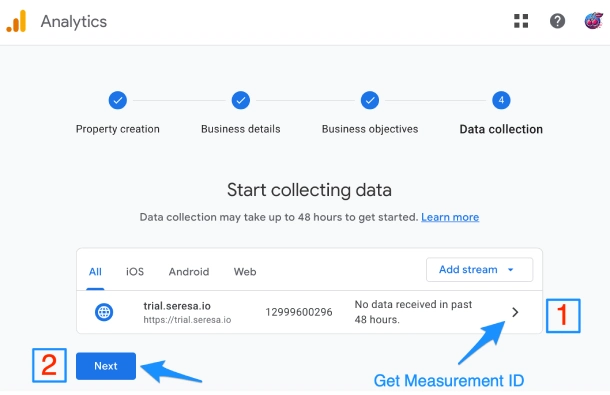This screenshot has width=610, height=395.
Task: Follow the Learn more link
Action: [450, 217]
